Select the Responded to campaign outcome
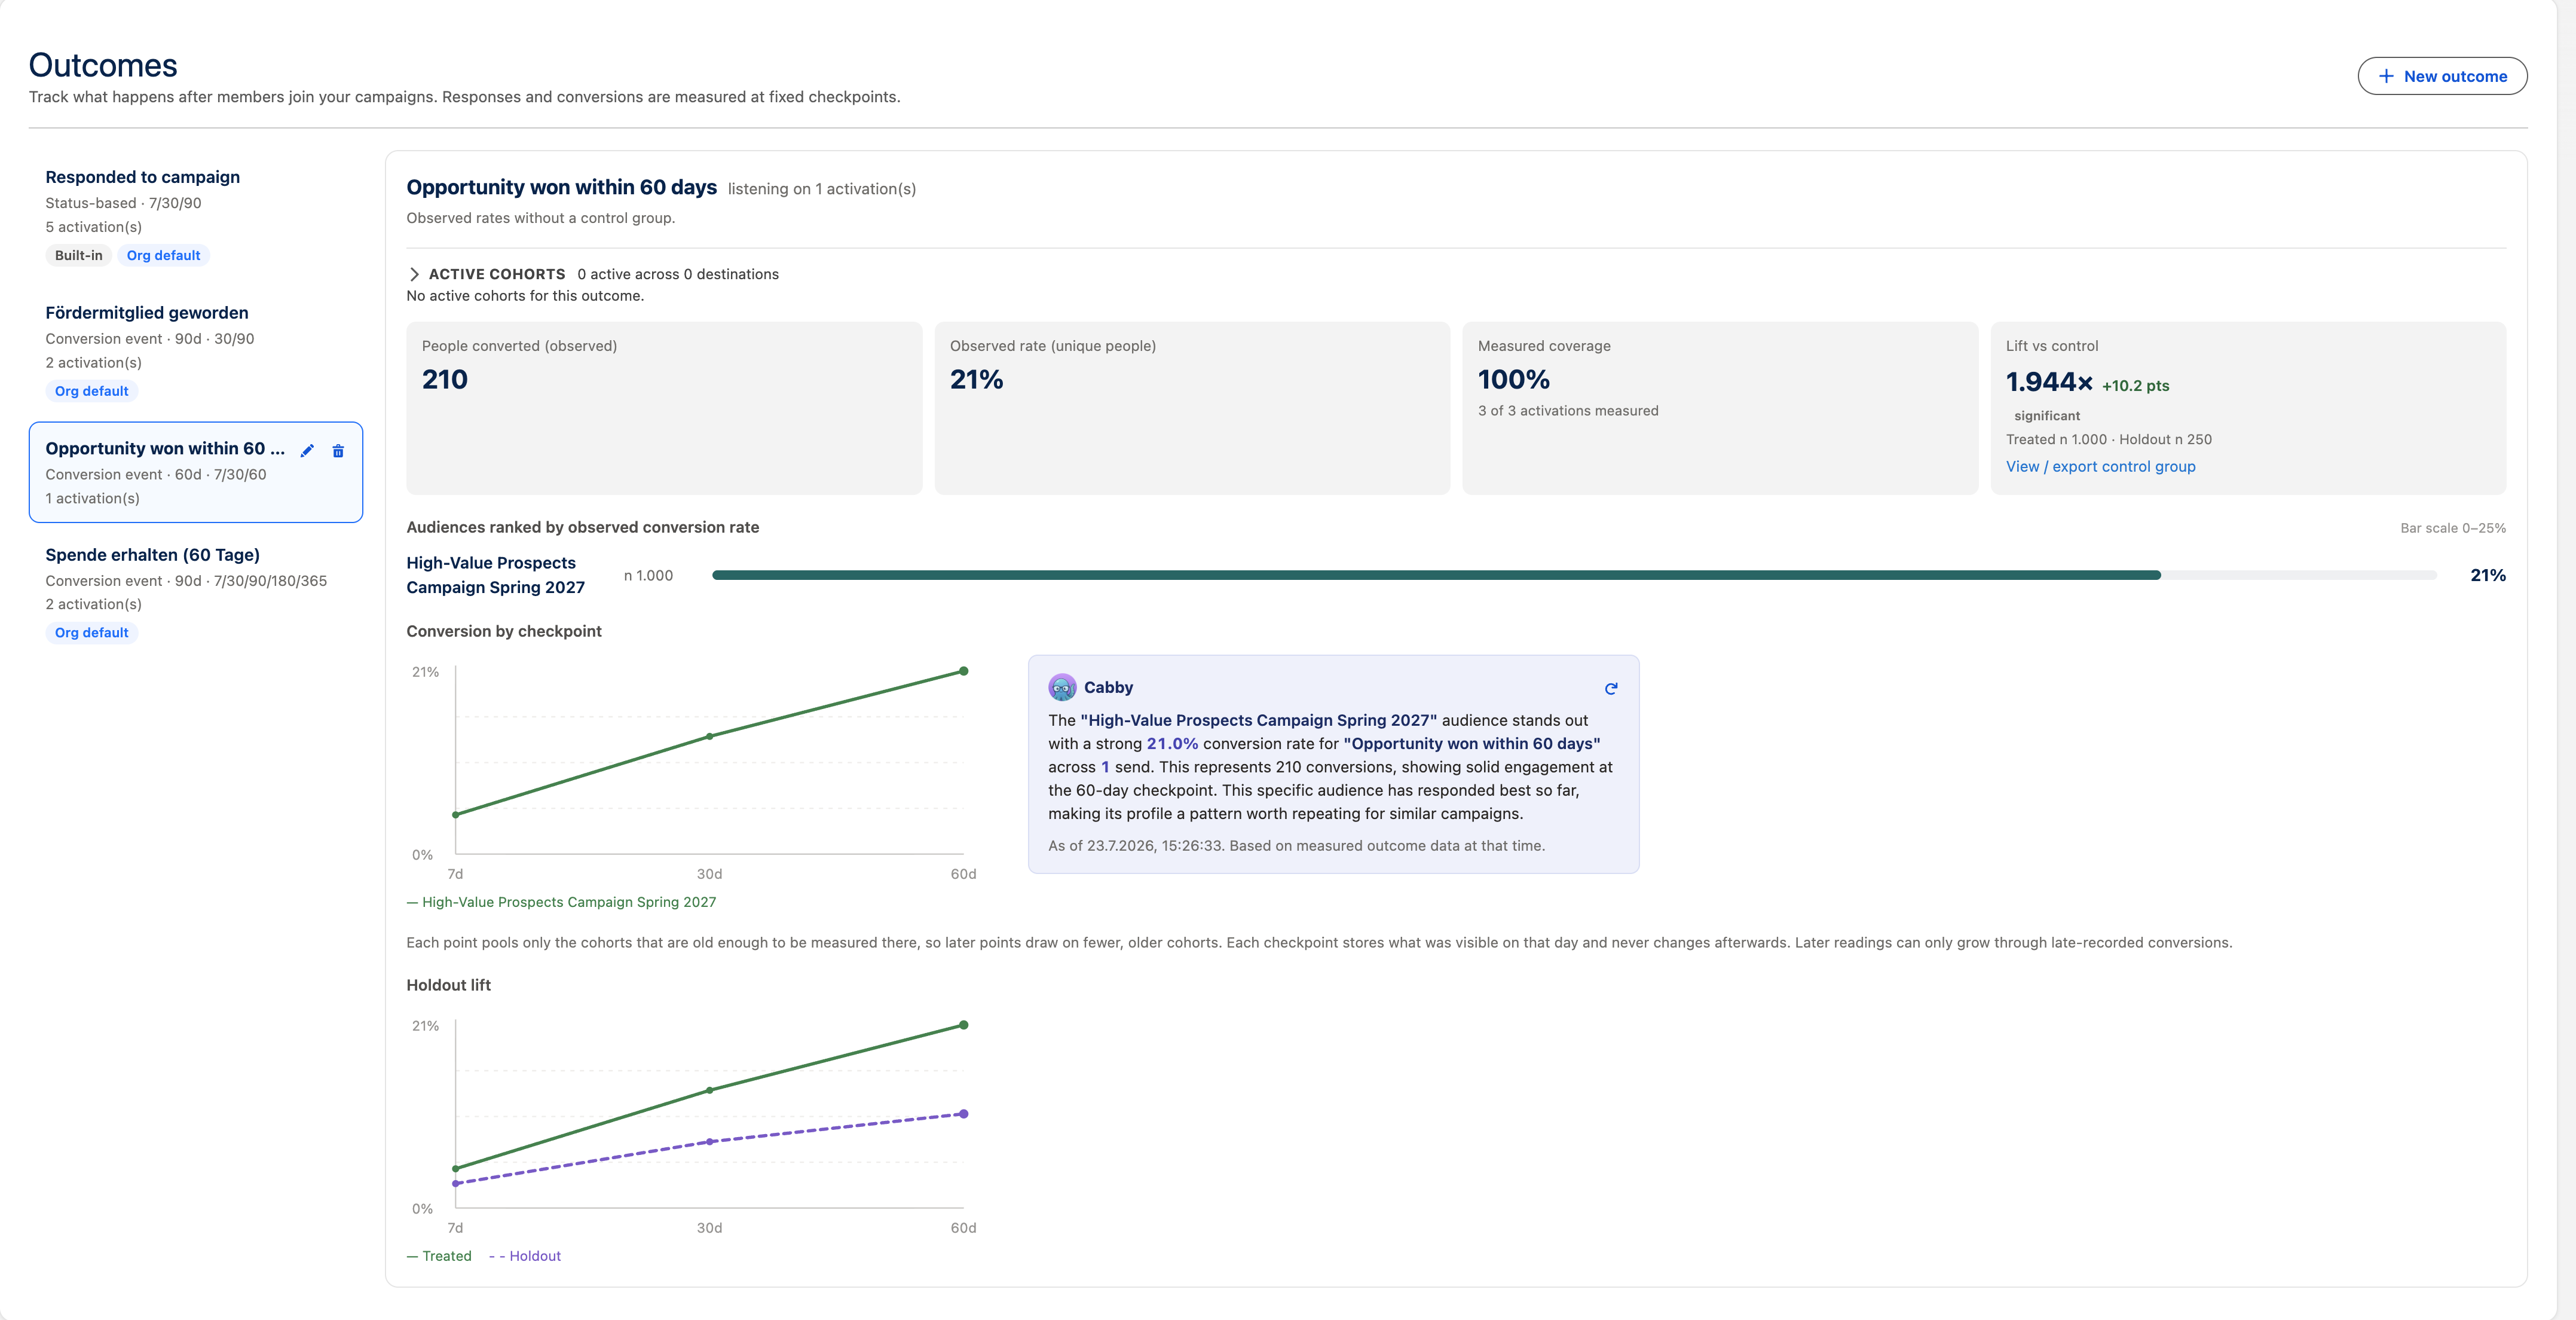Screen dimensions: 2576x1320 [x=196, y=215]
